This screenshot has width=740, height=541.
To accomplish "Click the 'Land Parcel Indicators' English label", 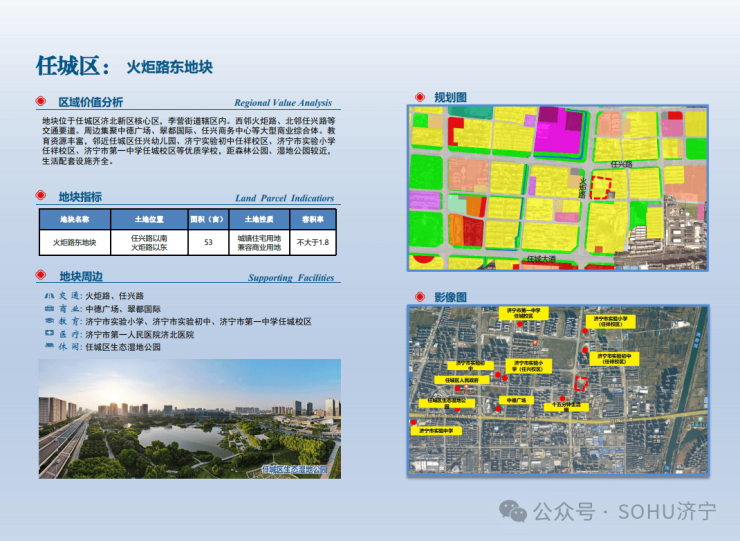I will (285, 198).
